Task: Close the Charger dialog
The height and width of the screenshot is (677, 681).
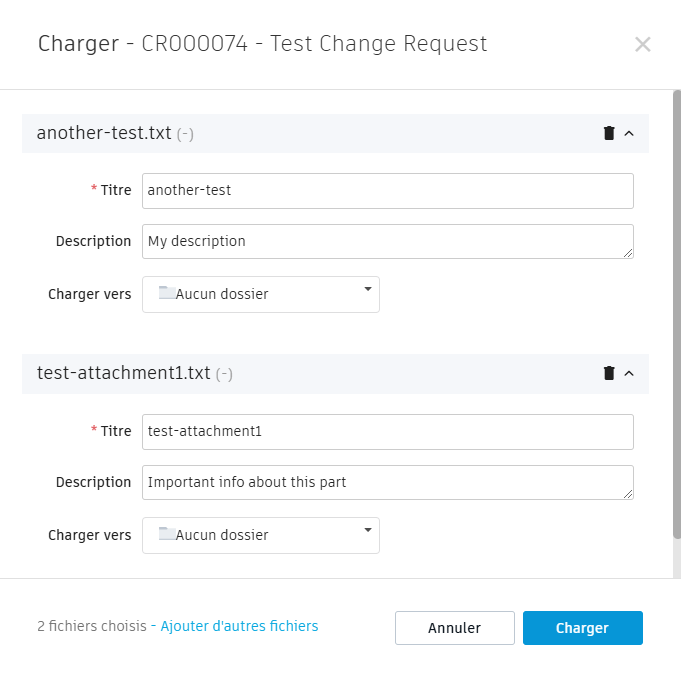Action: click(x=643, y=44)
